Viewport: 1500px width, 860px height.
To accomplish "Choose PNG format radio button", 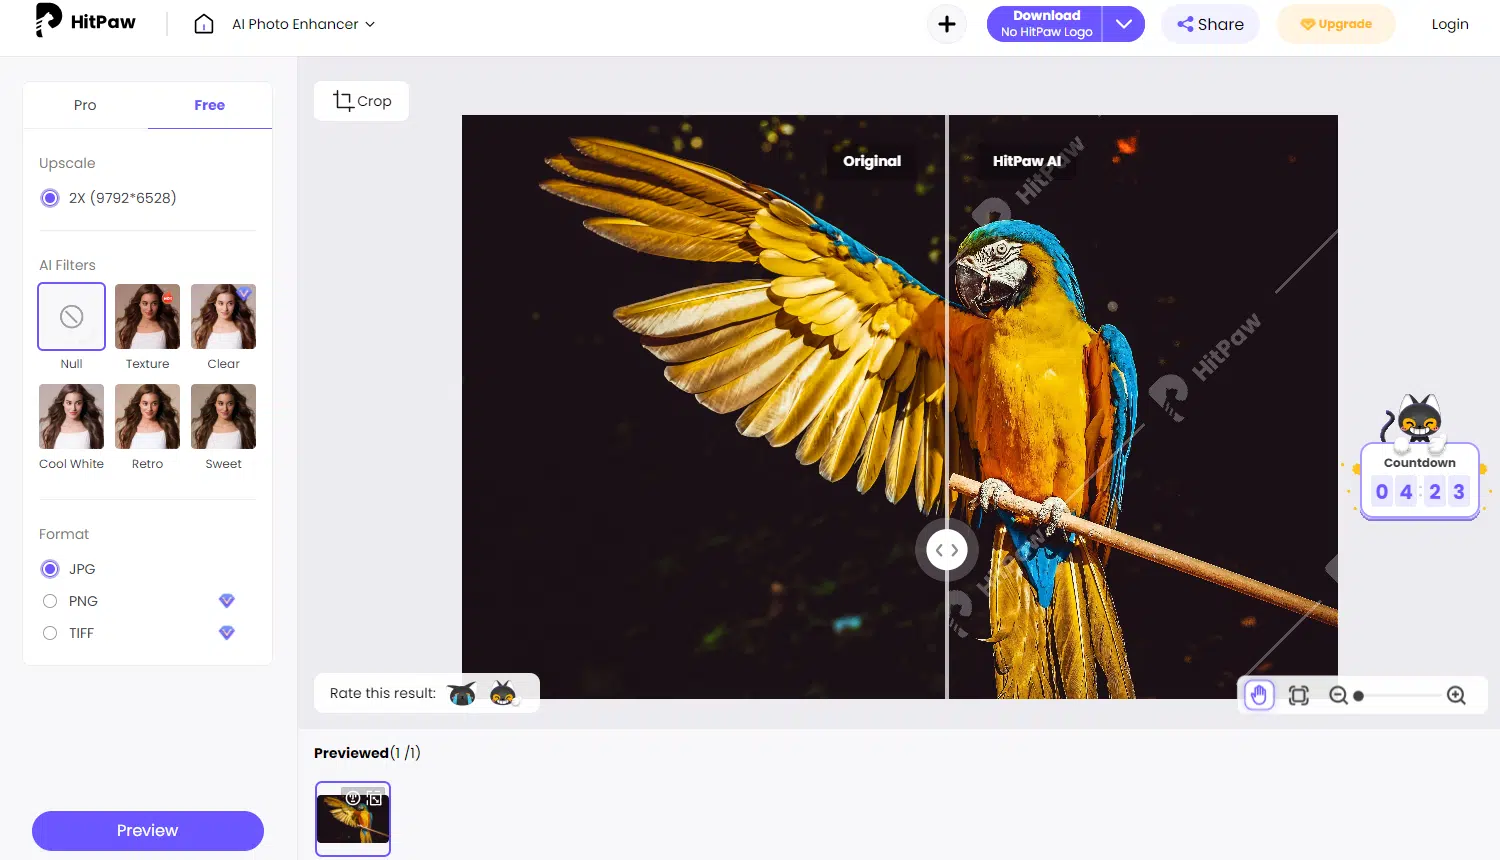I will [x=50, y=601].
